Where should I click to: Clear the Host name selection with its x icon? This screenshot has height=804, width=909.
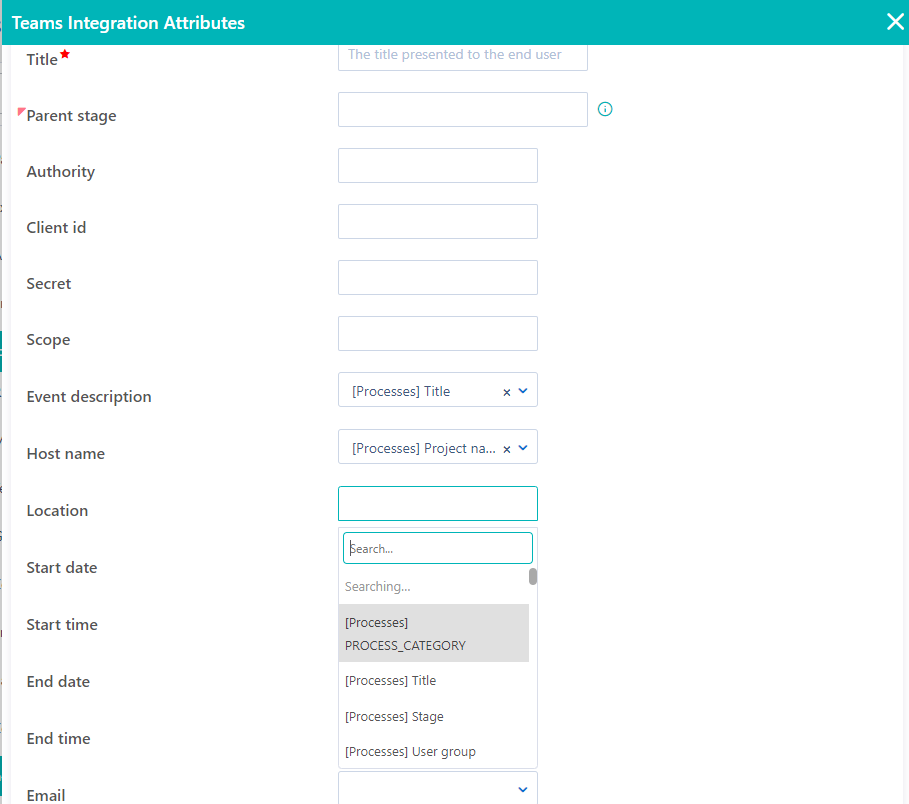point(506,447)
